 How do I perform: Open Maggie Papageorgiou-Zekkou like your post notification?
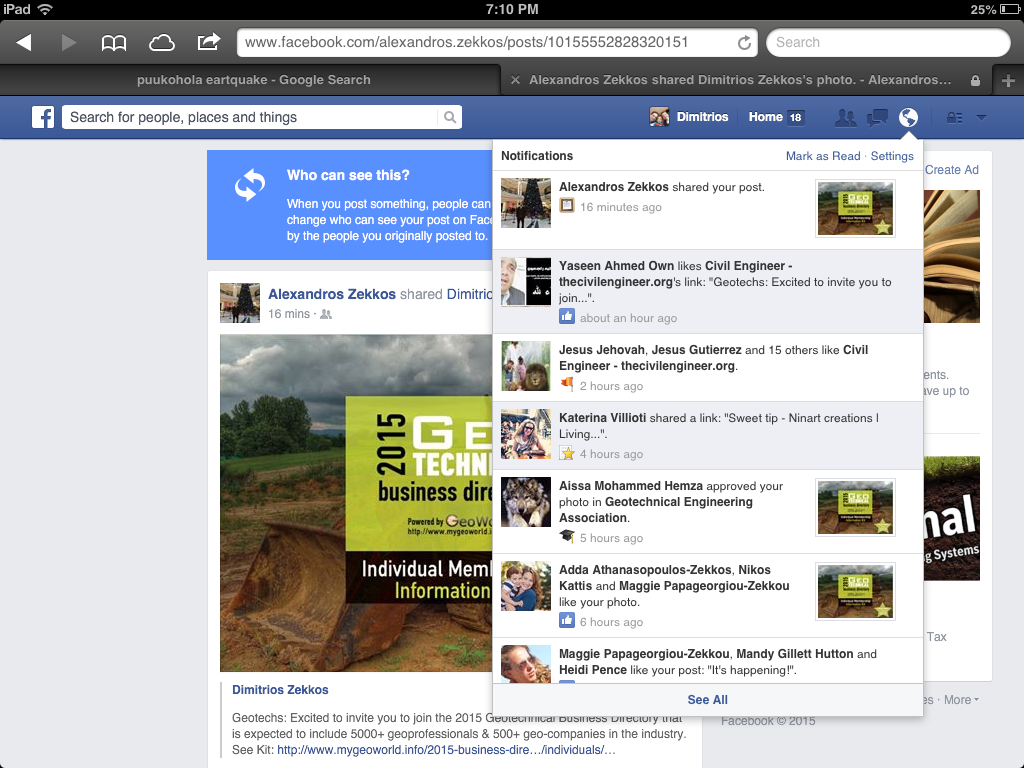click(708, 661)
